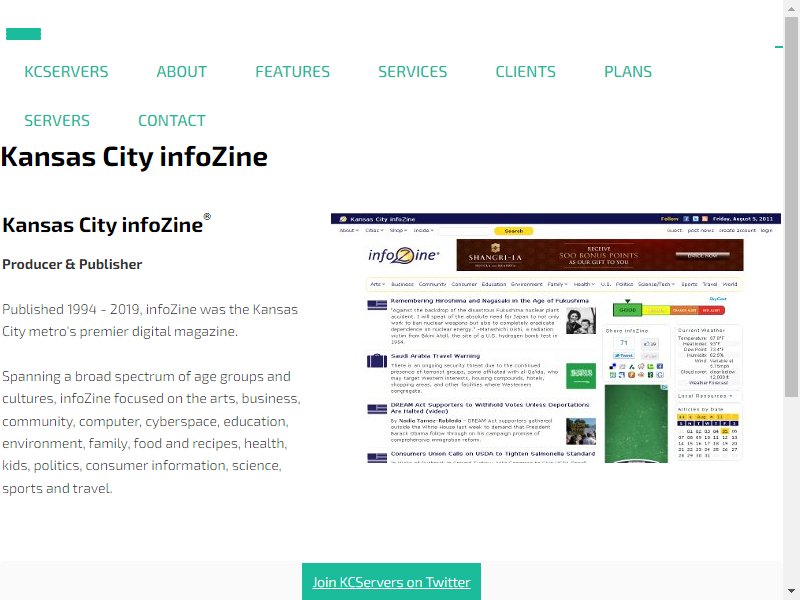
Task: Click the 'Published 1994 - 2019' paragraph
Action: point(150,320)
